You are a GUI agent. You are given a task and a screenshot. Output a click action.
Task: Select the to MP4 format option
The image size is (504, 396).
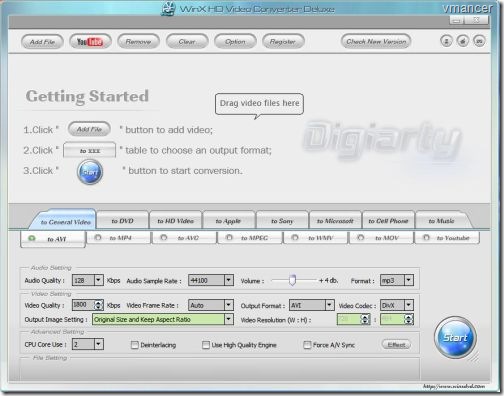tap(118, 238)
